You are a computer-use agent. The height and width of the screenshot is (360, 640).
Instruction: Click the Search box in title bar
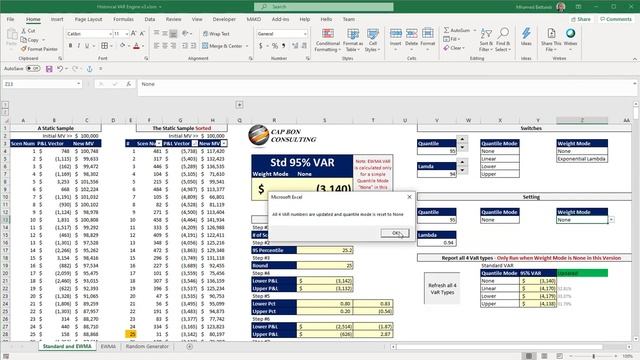click(324, 7)
